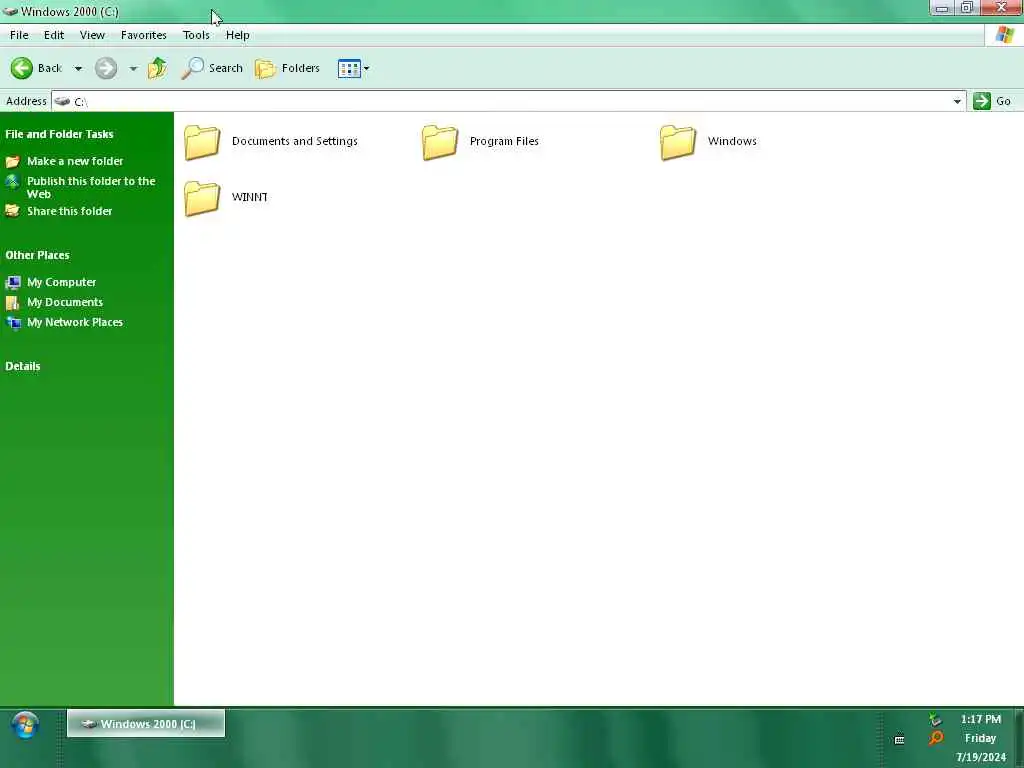Open the Favorites menu
Screen dimensions: 1024x768
pyautogui.click(x=144, y=35)
